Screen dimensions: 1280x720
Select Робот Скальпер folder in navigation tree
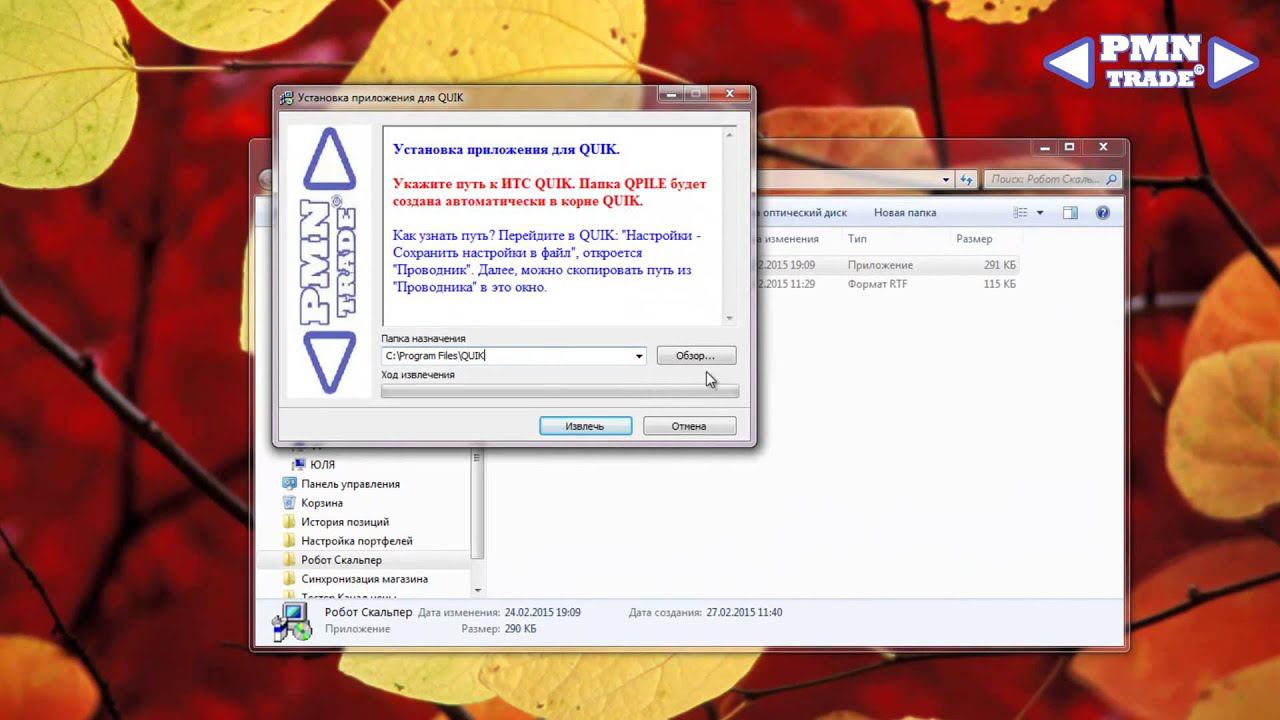click(341, 560)
